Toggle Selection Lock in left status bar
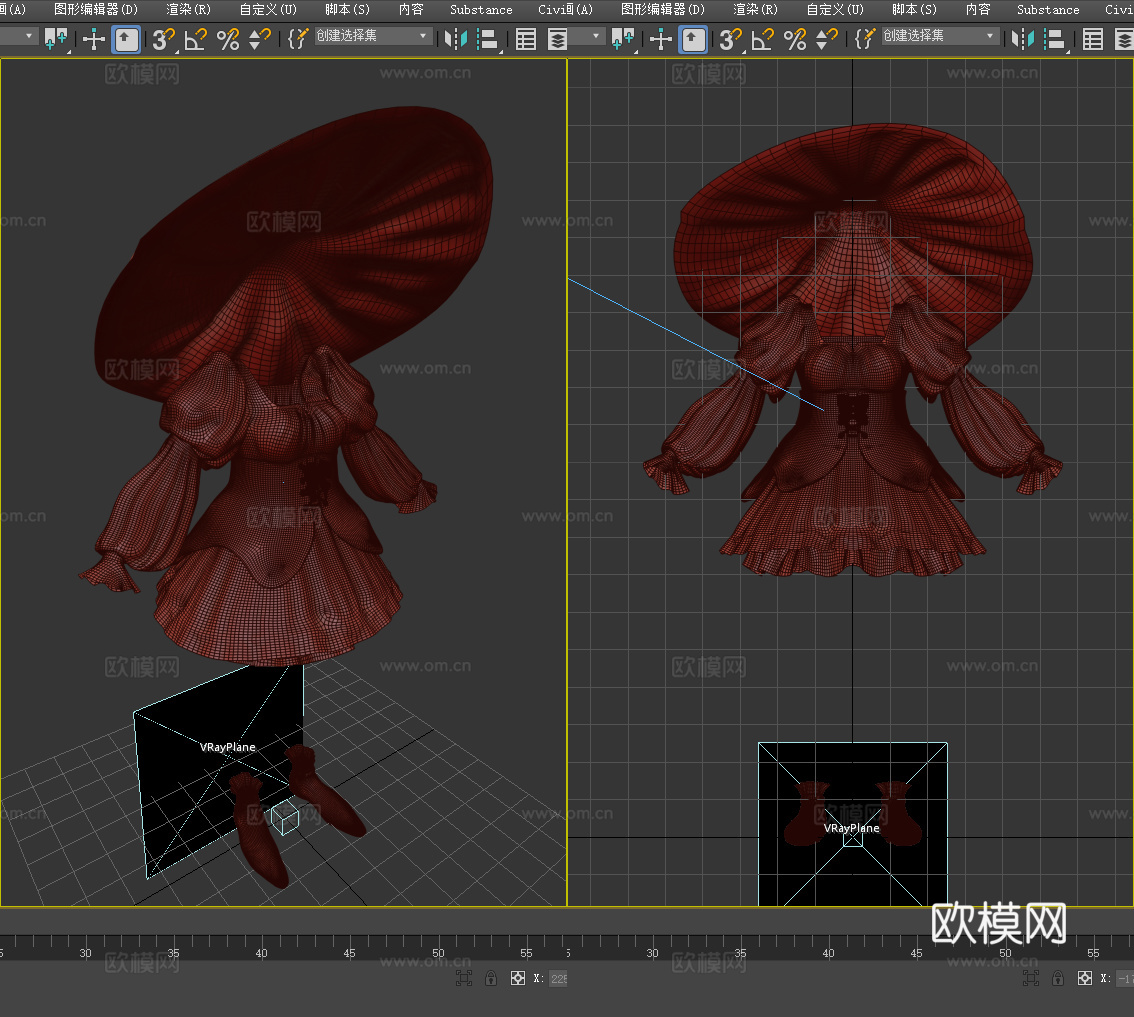This screenshot has height=1017, width=1134. pos(491,979)
